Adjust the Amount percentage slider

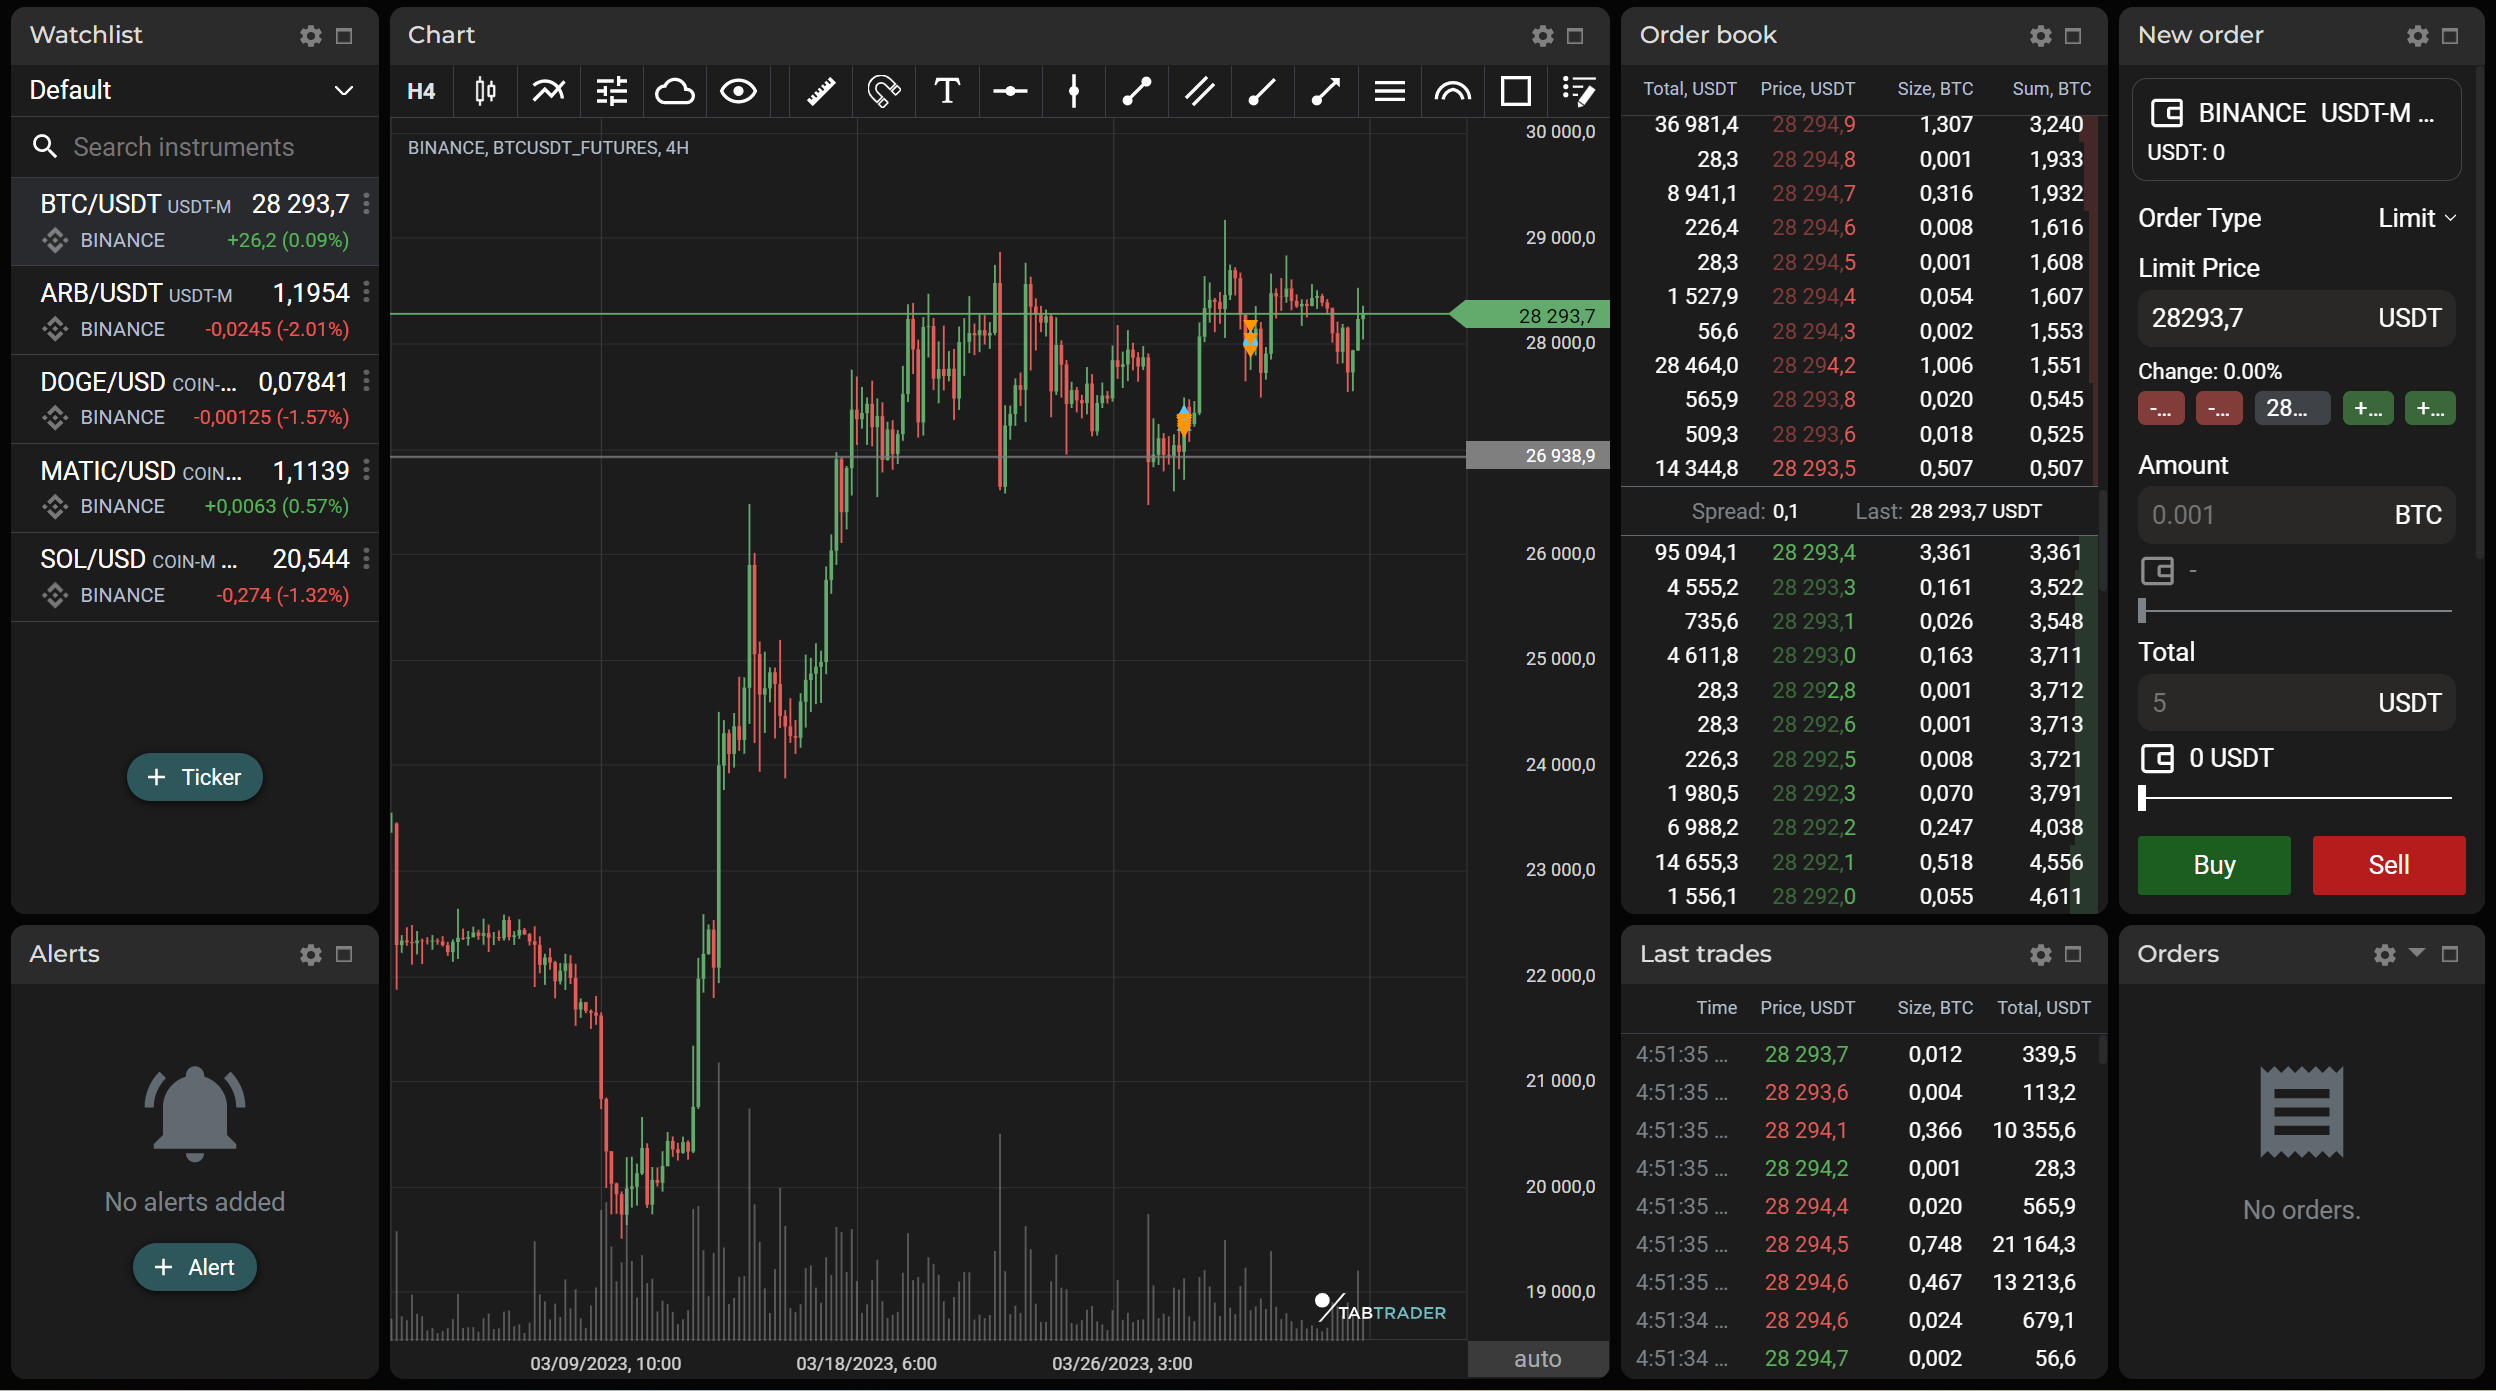click(2296, 610)
